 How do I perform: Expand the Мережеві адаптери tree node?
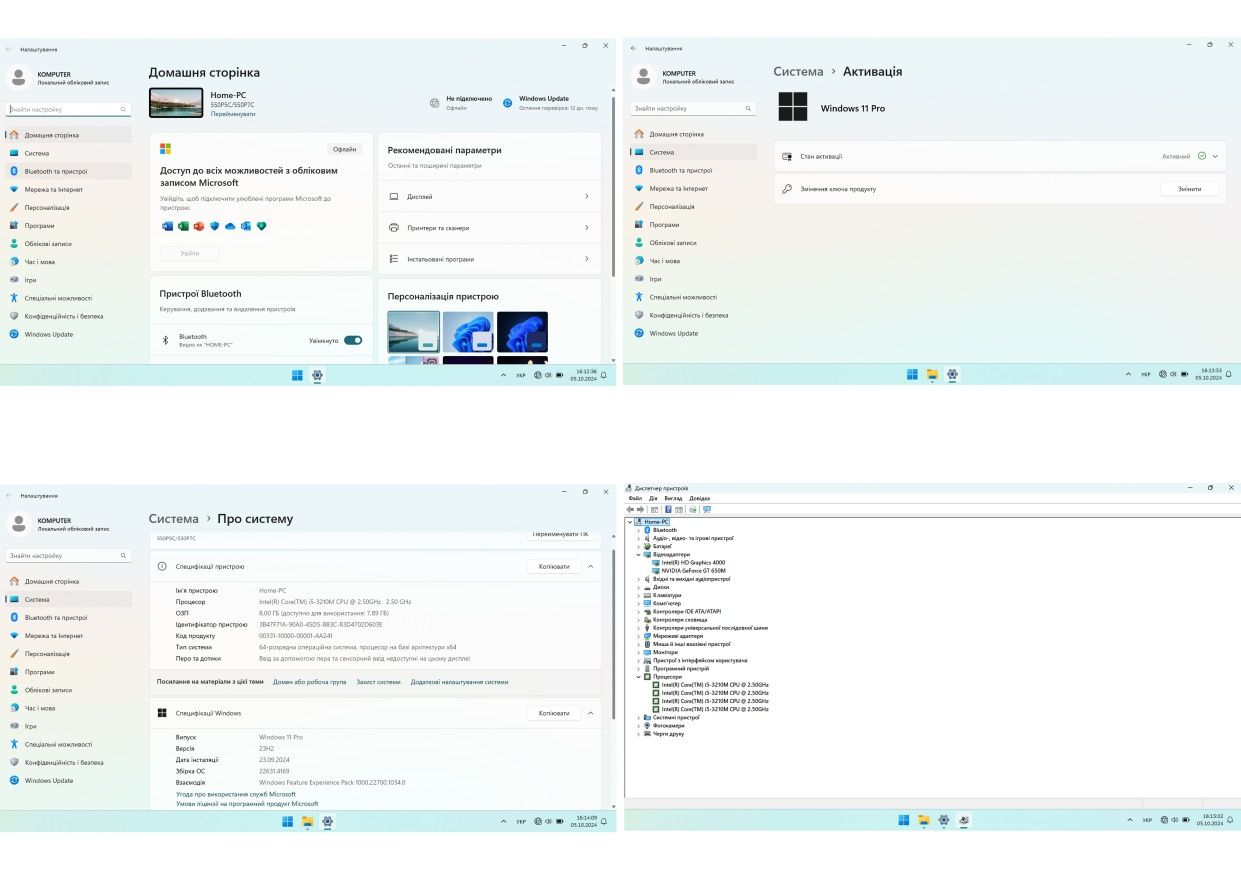coord(638,636)
